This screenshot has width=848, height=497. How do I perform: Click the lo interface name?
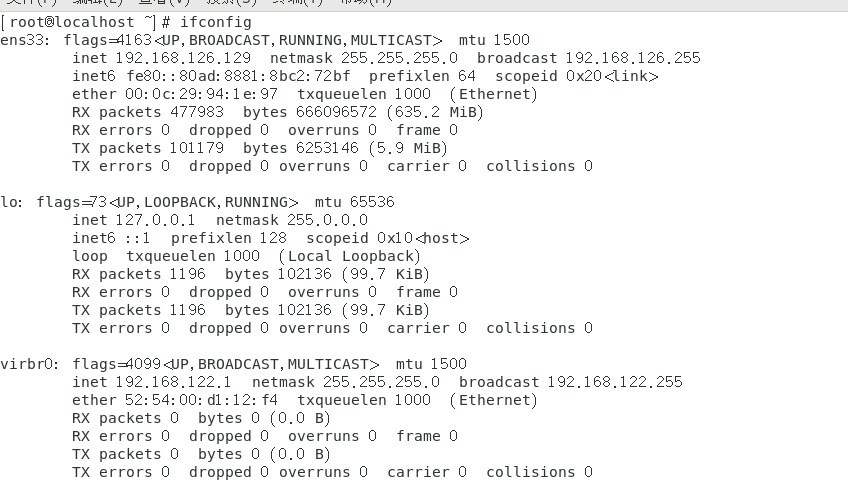tap(8, 202)
